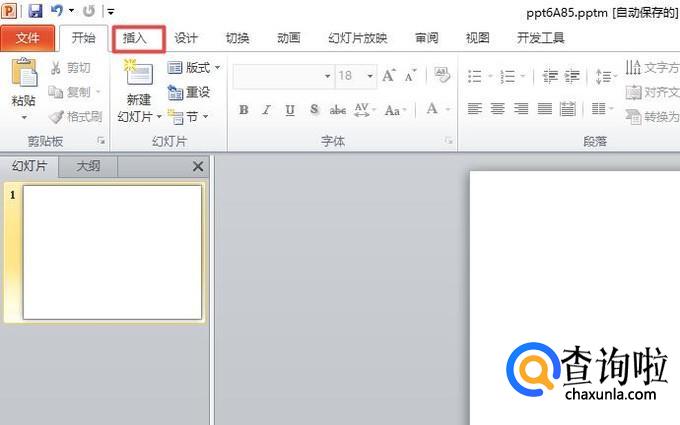The width and height of the screenshot is (680, 425).
Task: Click the 重设 (Reset) slide button
Action: coord(189,92)
